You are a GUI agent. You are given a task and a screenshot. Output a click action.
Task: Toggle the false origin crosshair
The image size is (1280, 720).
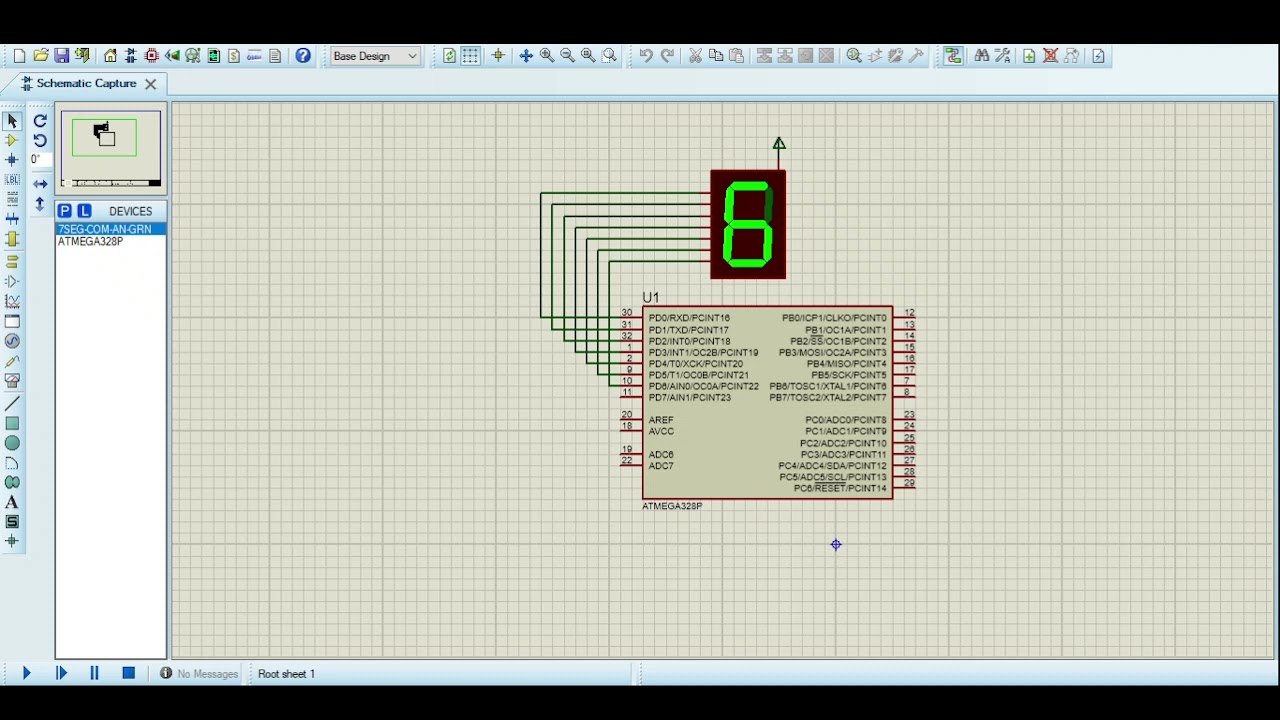click(498, 56)
